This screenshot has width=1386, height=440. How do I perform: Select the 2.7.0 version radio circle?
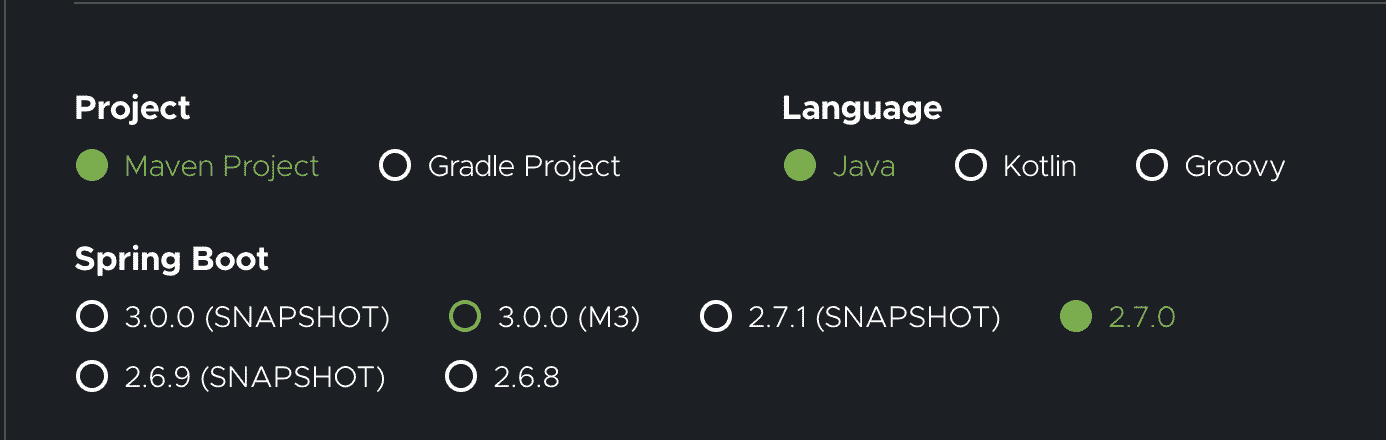1076,317
